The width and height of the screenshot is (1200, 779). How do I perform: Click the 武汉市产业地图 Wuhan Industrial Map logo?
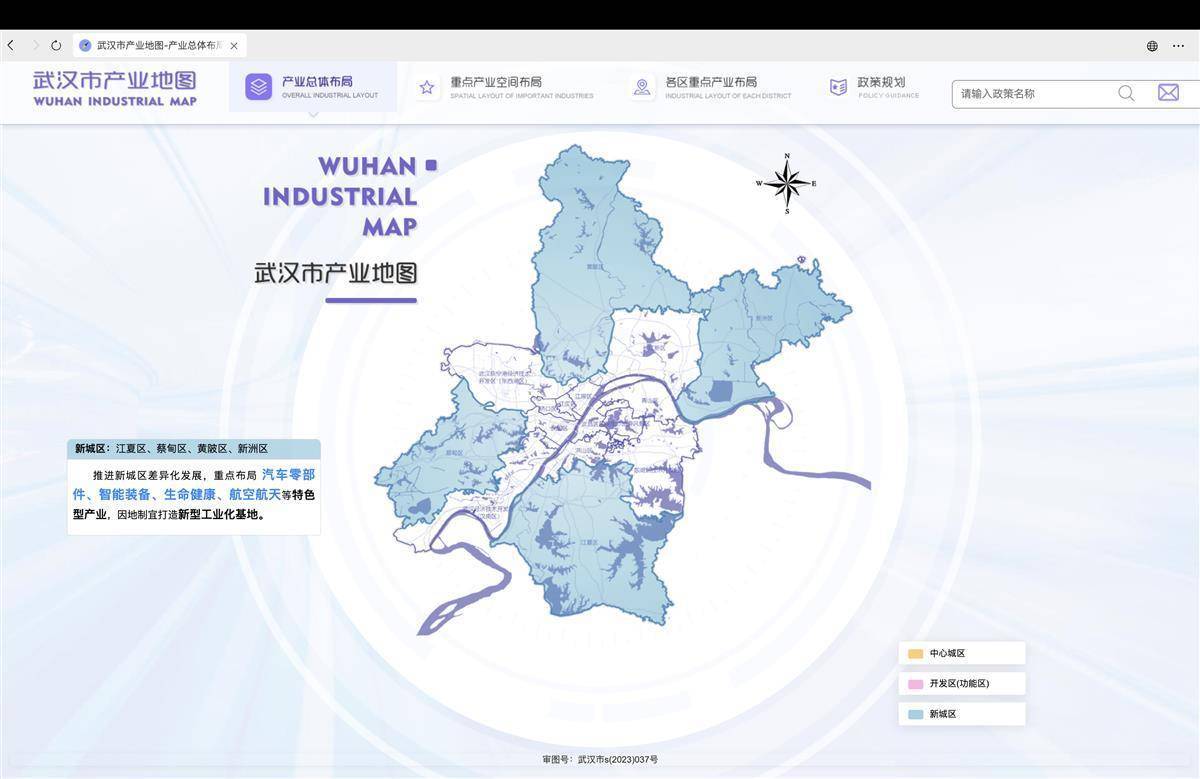115,88
